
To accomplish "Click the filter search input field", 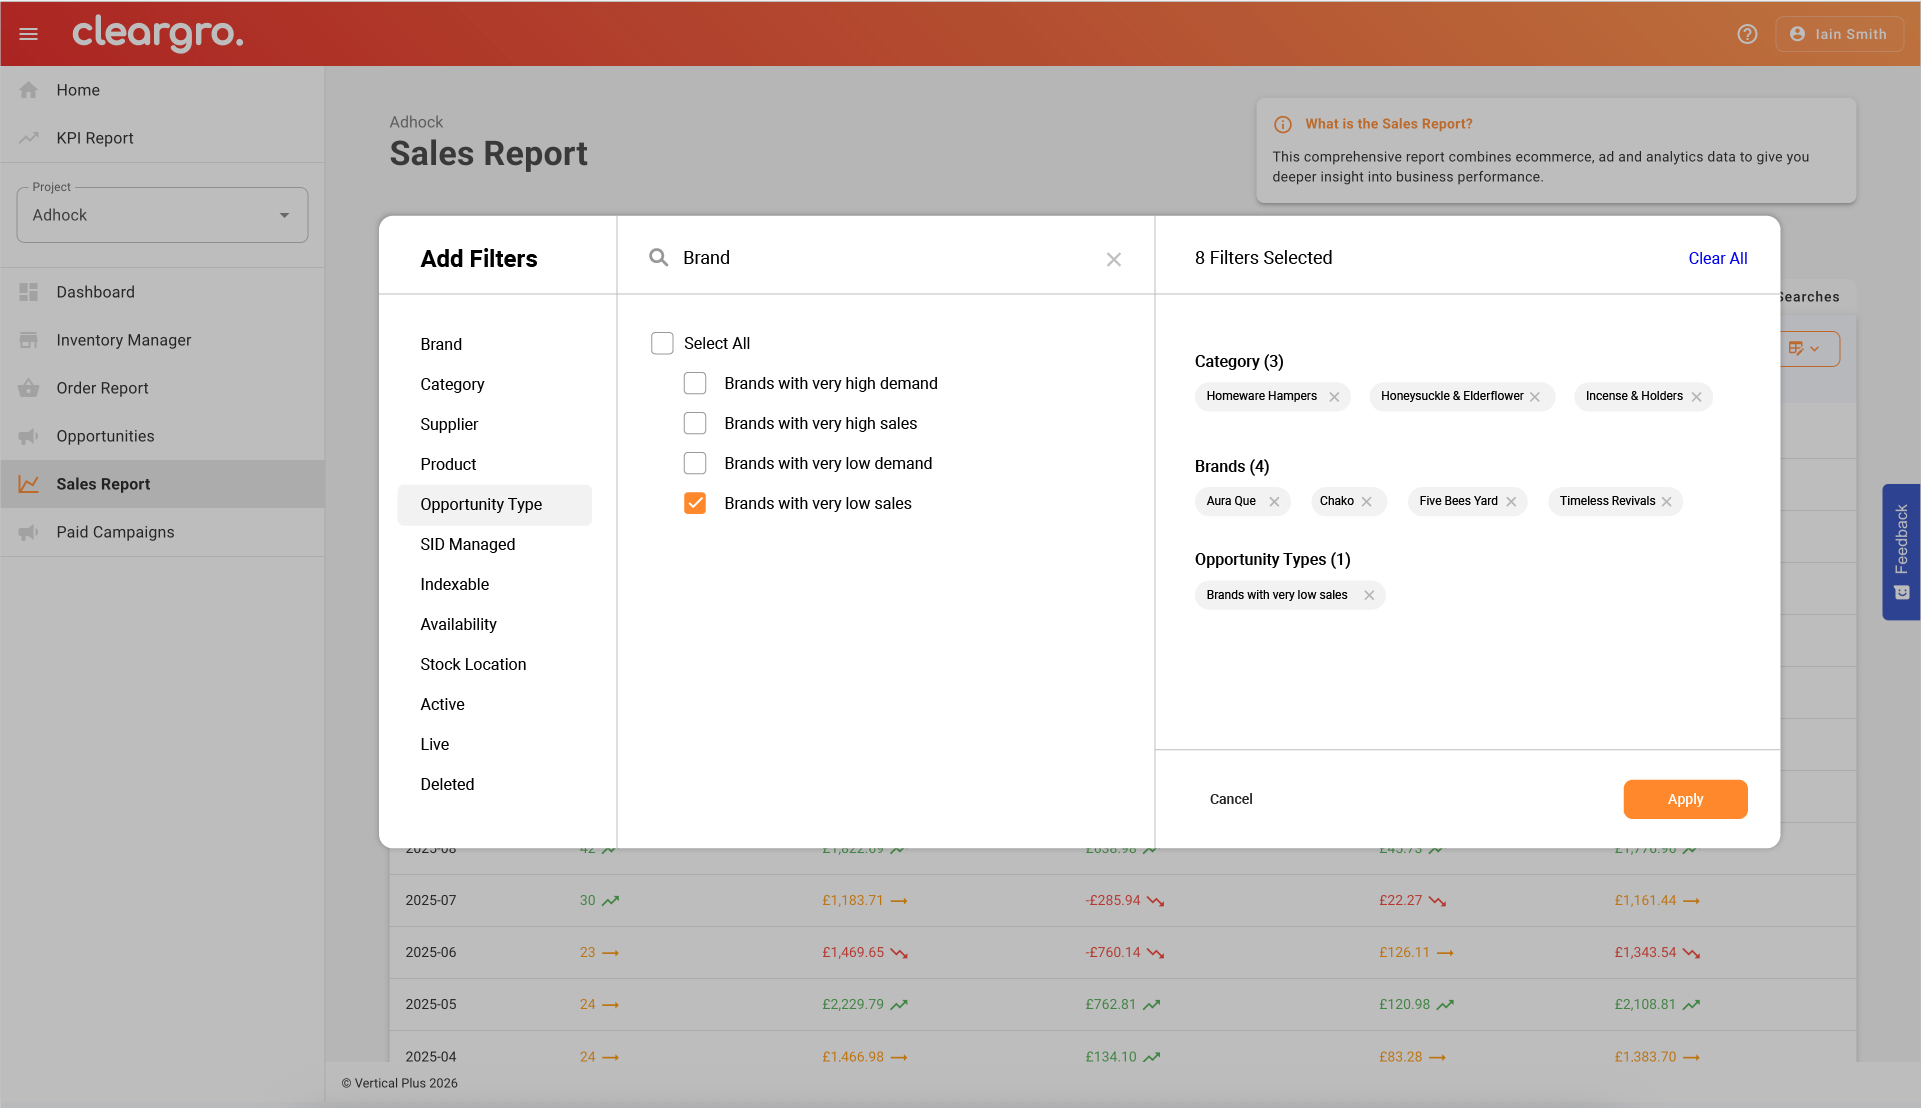I will (x=885, y=258).
